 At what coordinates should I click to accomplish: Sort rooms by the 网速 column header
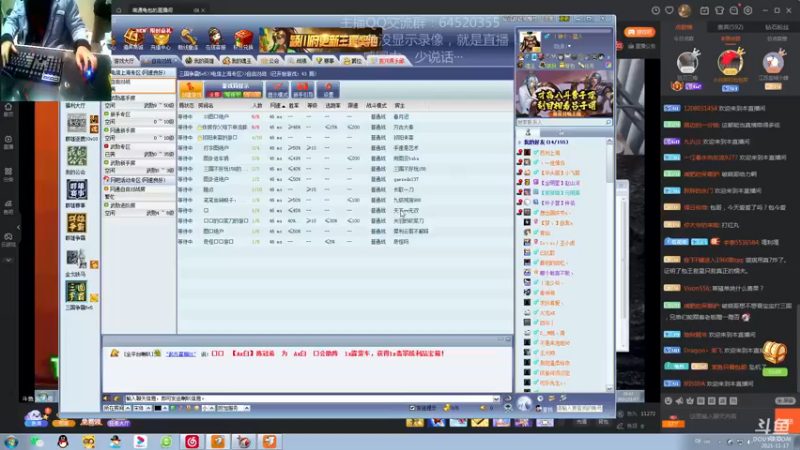coord(277,106)
